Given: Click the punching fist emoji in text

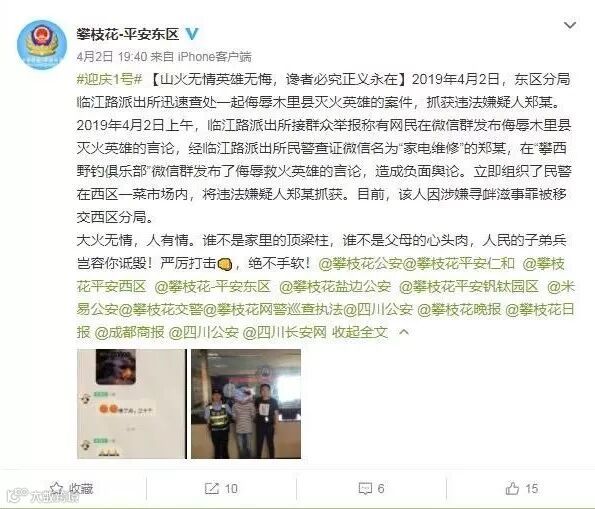Looking at the screenshot, I should pyautogui.click(x=225, y=264).
